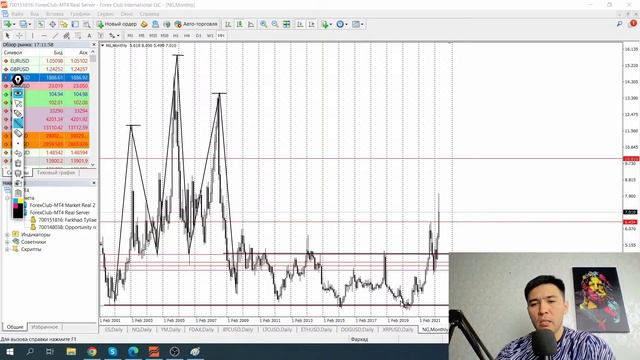The width and height of the screenshot is (640, 360).
Task: Select the Fibonacci retracement tool
Action: pos(78,36)
